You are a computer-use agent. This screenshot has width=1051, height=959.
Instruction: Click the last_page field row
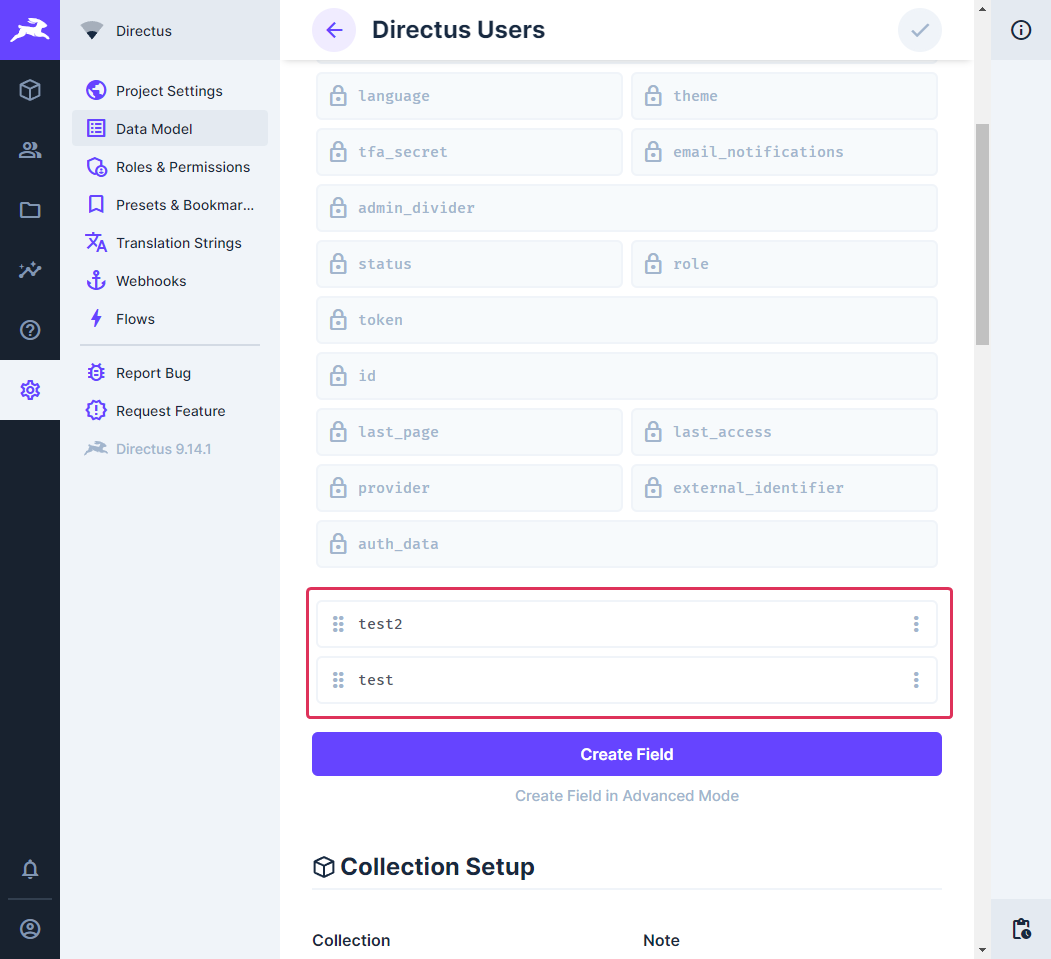(x=469, y=432)
